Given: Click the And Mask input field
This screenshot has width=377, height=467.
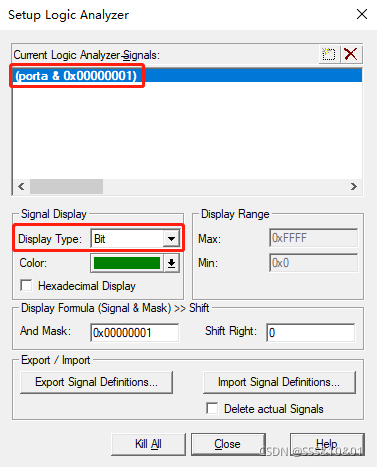Looking at the screenshot, I should pos(134,332).
